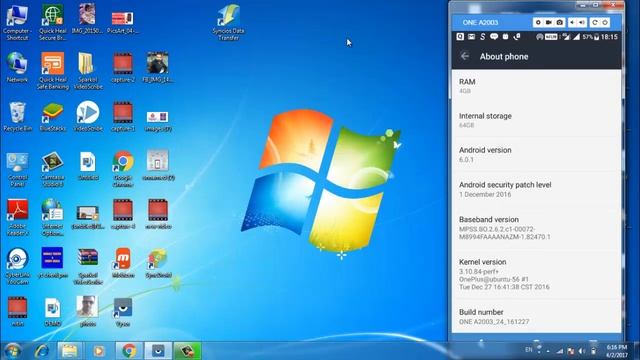Click the camera screenshot icon in Vysor toolbar
Screen dimensions: 640x360
pos(560,22)
